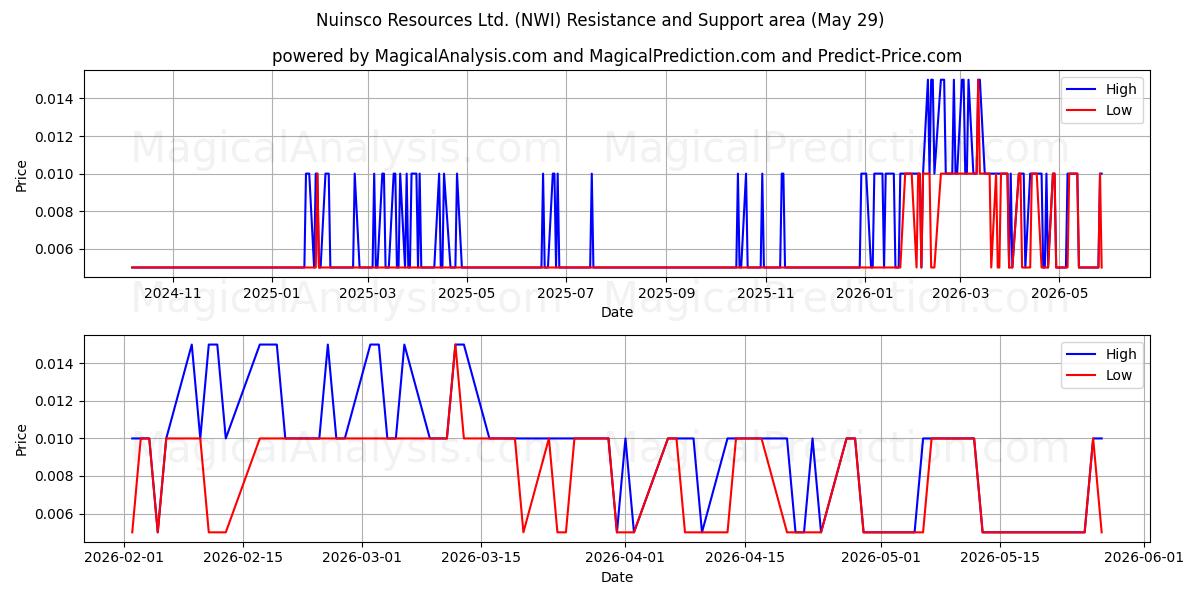Image resolution: width=1200 pixels, height=600 pixels.
Task: Click the '2026-06-01' date tick label
Action: [1144, 558]
